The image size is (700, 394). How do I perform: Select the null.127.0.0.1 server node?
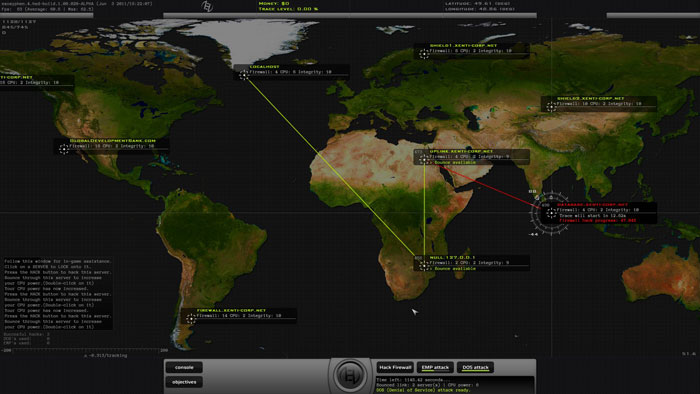click(423, 265)
